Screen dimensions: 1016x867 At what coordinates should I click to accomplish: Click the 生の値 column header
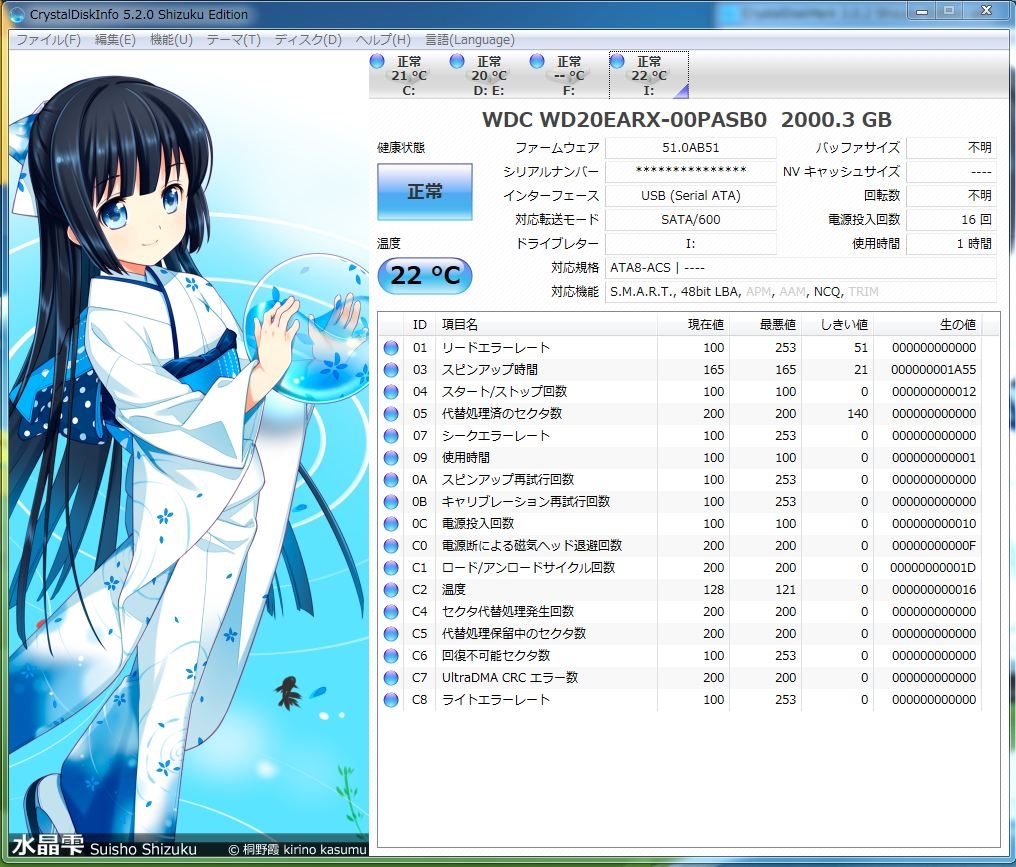click(x=927, y=325)
